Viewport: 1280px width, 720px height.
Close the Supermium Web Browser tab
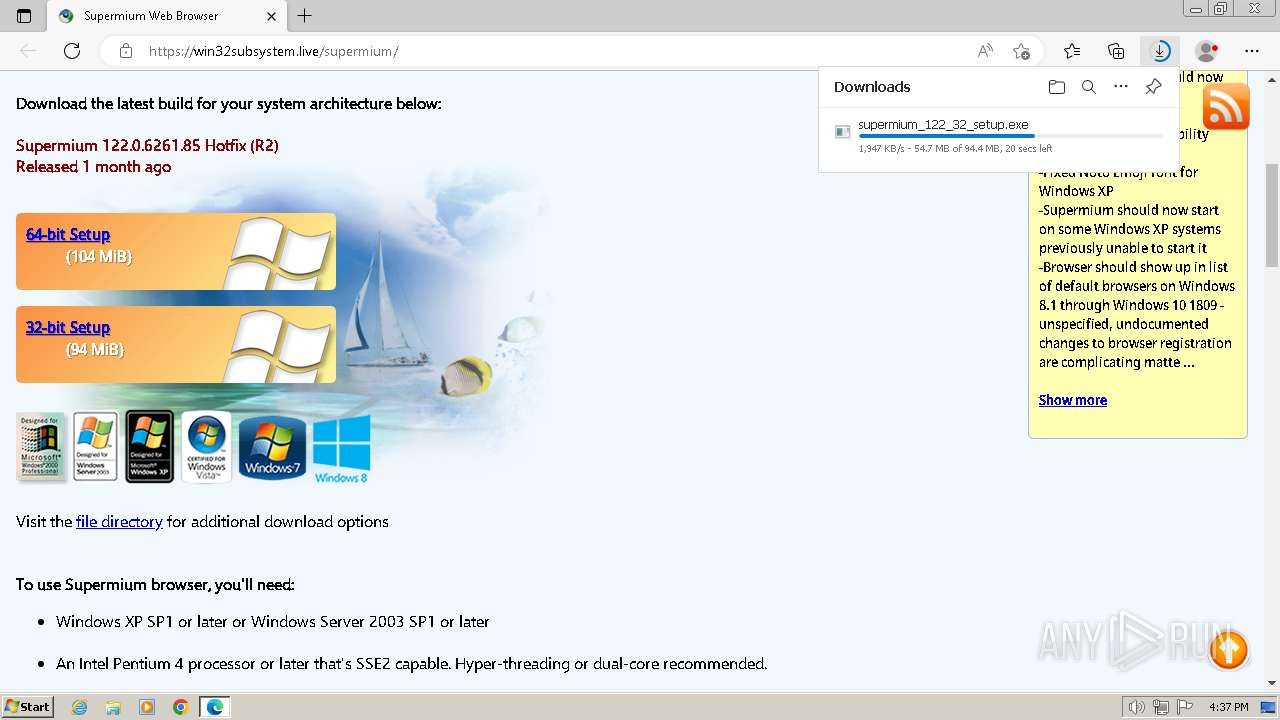272,16
